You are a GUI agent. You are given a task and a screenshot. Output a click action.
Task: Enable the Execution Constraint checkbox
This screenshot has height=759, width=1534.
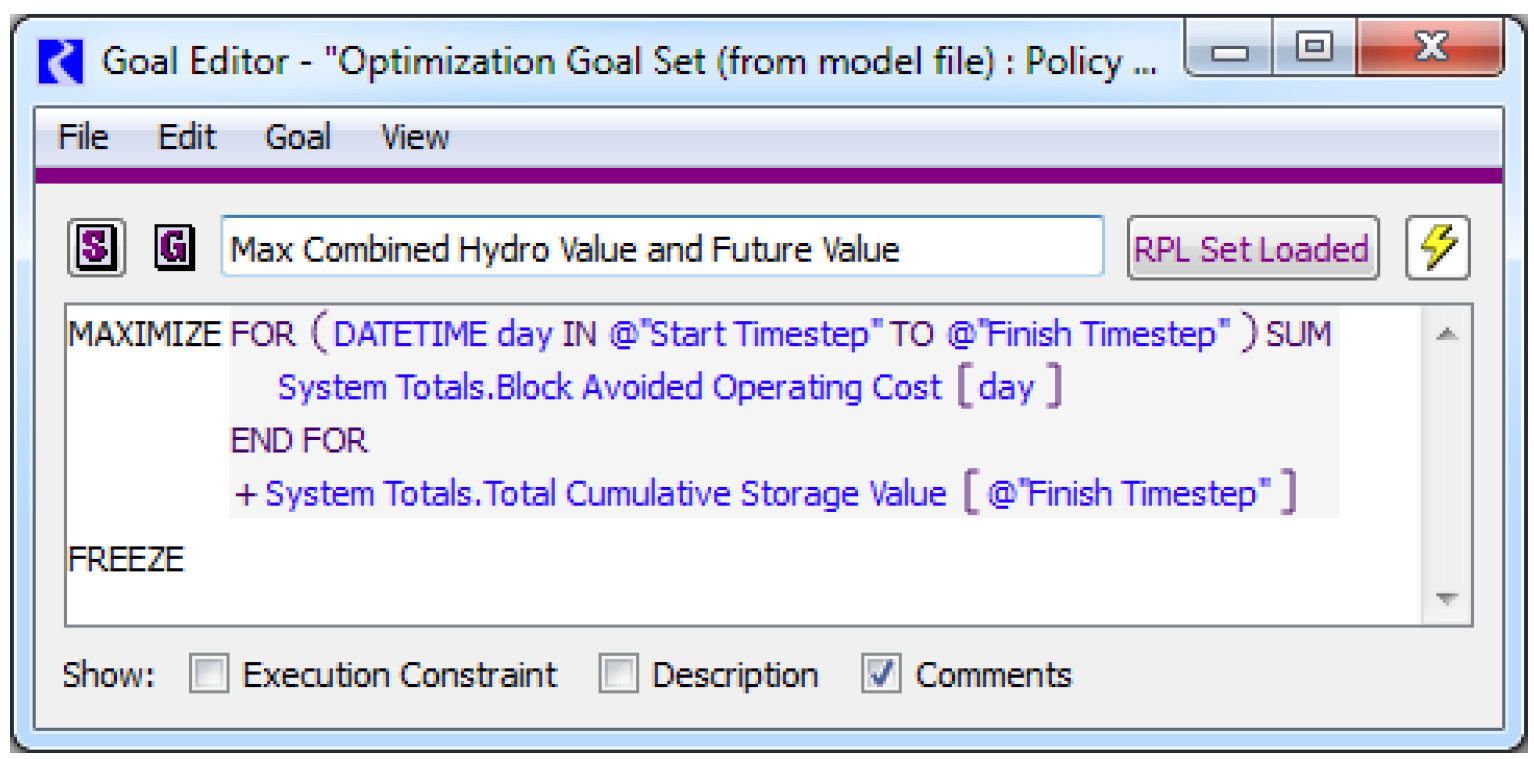coord(210,674)
